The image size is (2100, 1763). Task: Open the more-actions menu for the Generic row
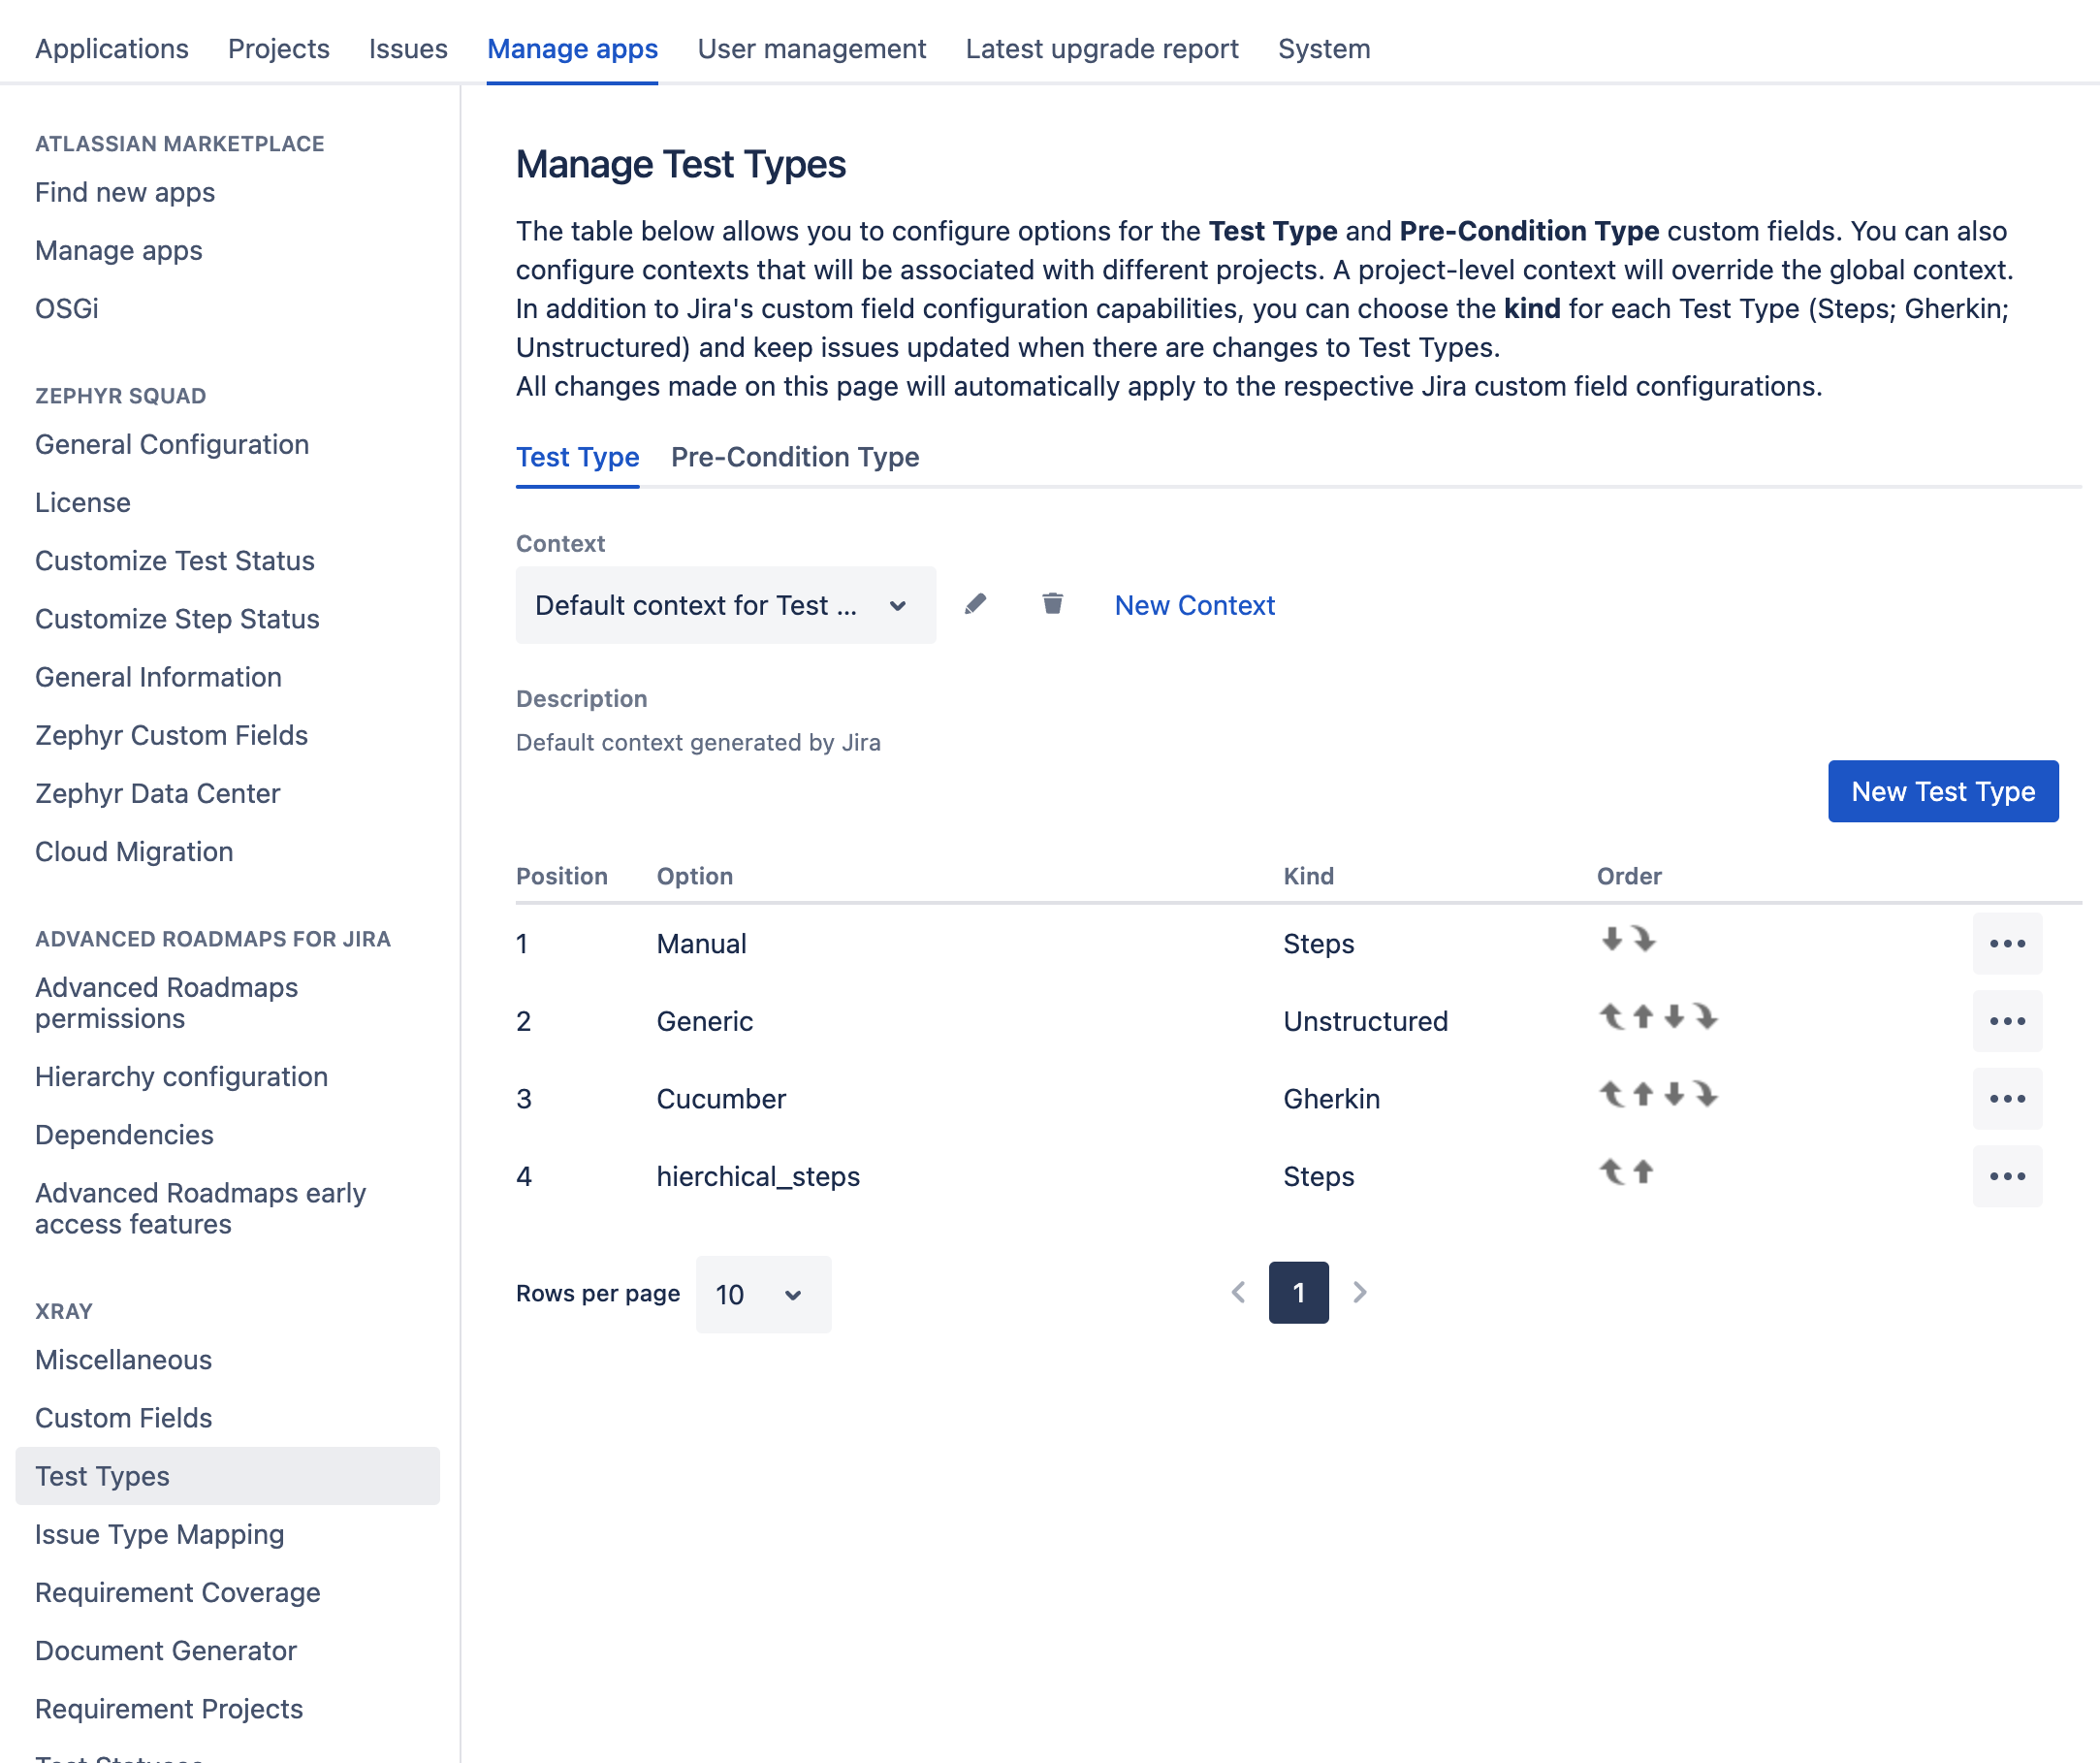(x=2006, y=1021)
